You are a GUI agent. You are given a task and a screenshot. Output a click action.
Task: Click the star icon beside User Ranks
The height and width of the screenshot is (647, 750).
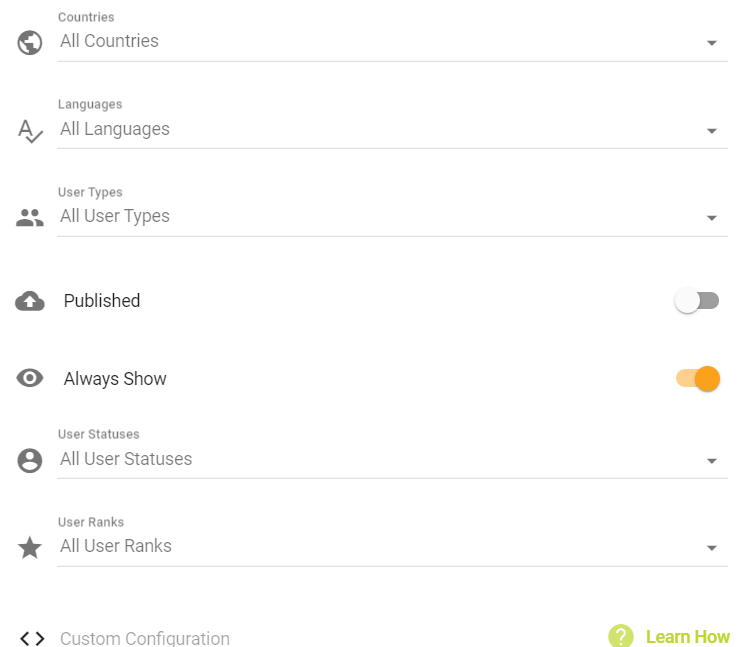(x=30, y=548)
